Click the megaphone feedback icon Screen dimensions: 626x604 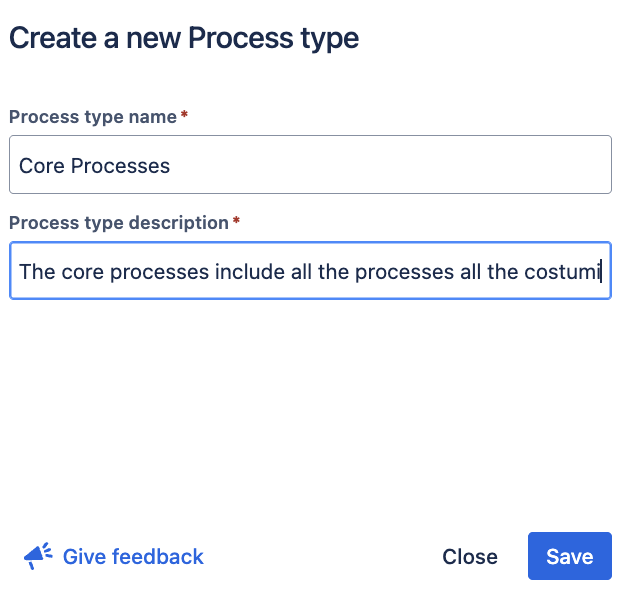[37, 557]
